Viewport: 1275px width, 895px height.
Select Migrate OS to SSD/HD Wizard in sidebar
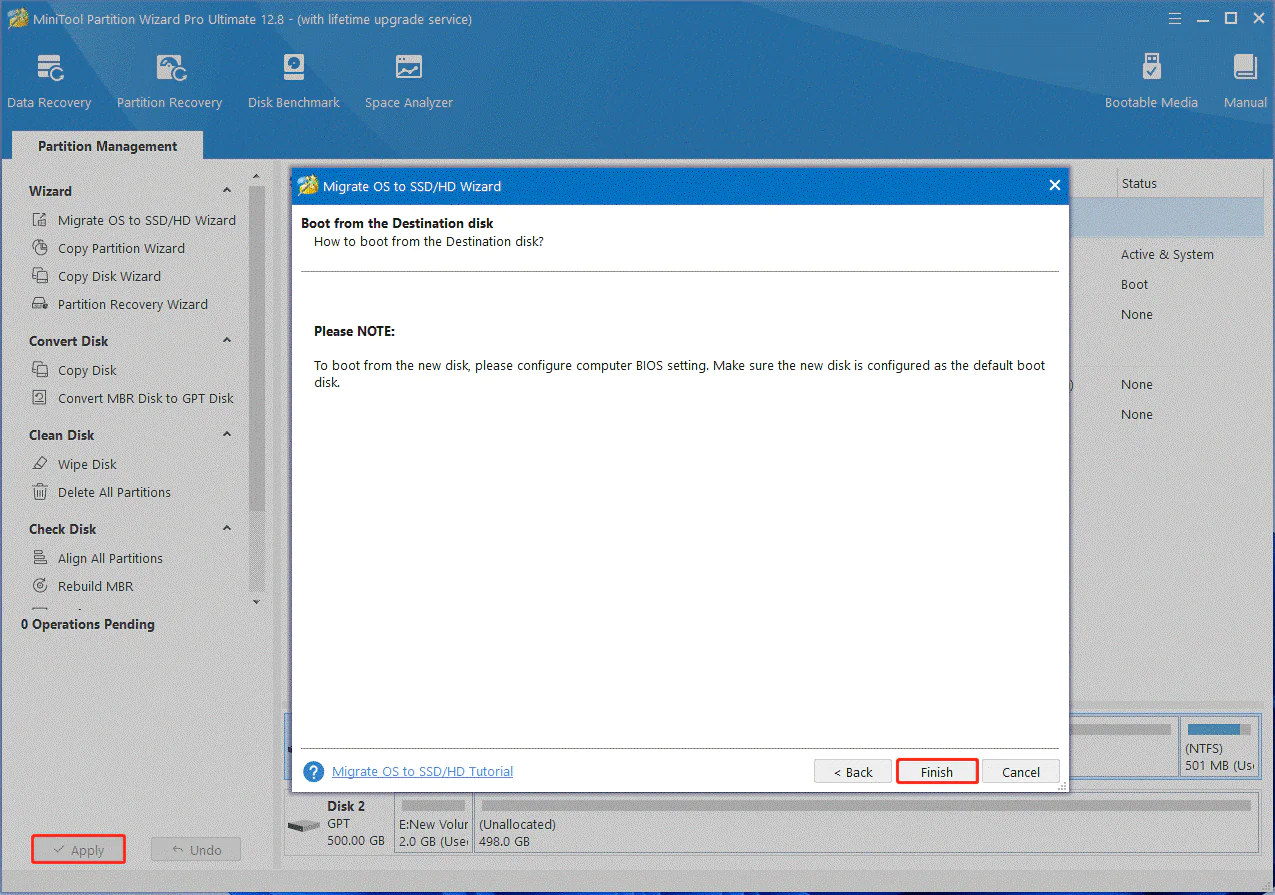tap(146, 220)
